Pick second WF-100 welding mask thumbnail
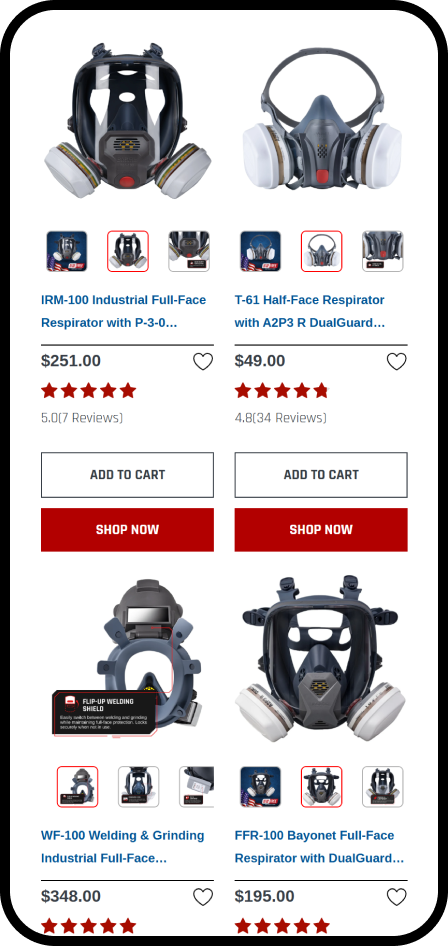The height and width of the screenshot is (946, 448). pos(139,787)
